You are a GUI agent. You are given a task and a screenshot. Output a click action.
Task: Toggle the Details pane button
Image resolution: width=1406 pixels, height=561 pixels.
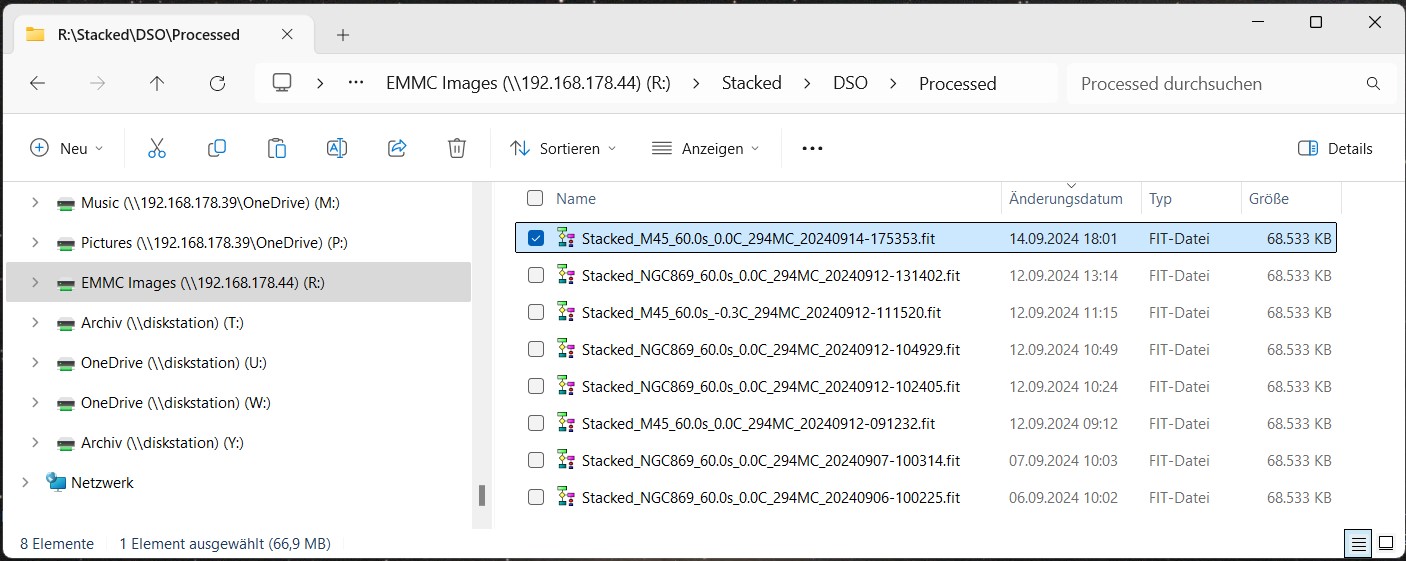[x=1335, y=148]
